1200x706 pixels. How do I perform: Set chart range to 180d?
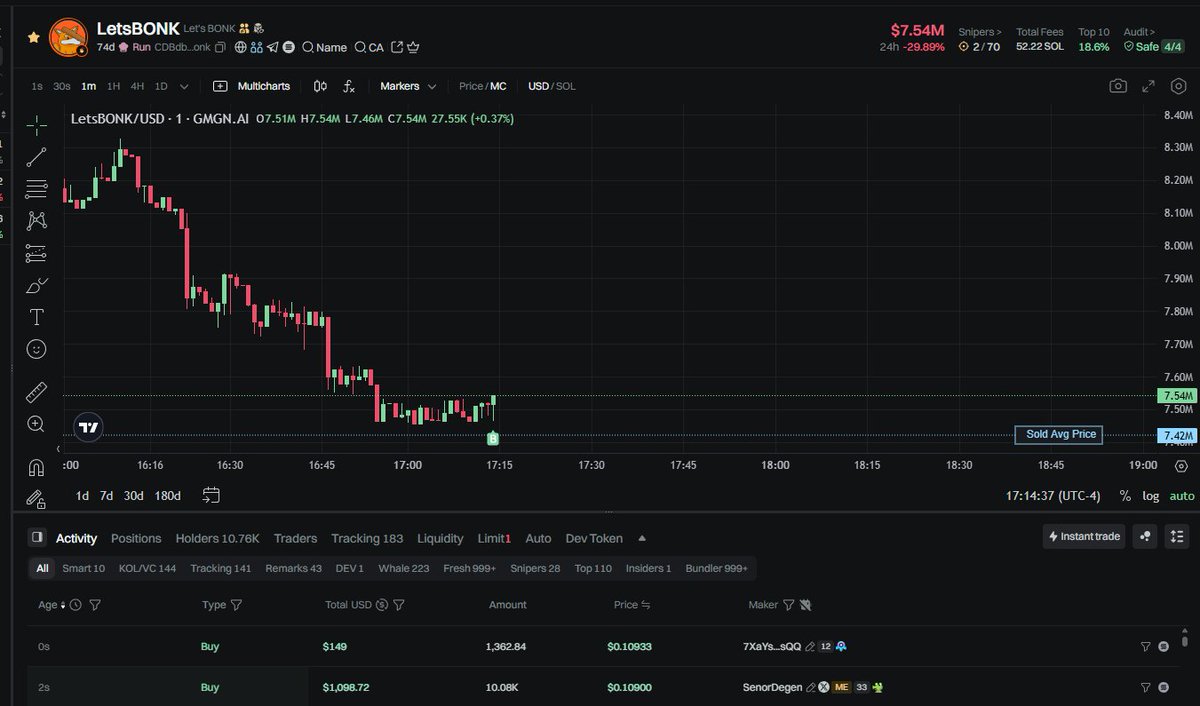coord(168,496)
